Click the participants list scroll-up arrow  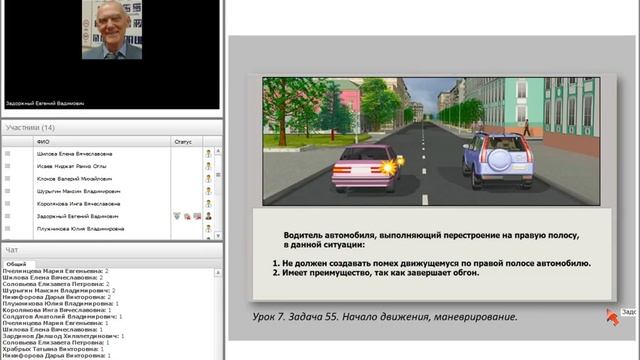pos(218,151)
